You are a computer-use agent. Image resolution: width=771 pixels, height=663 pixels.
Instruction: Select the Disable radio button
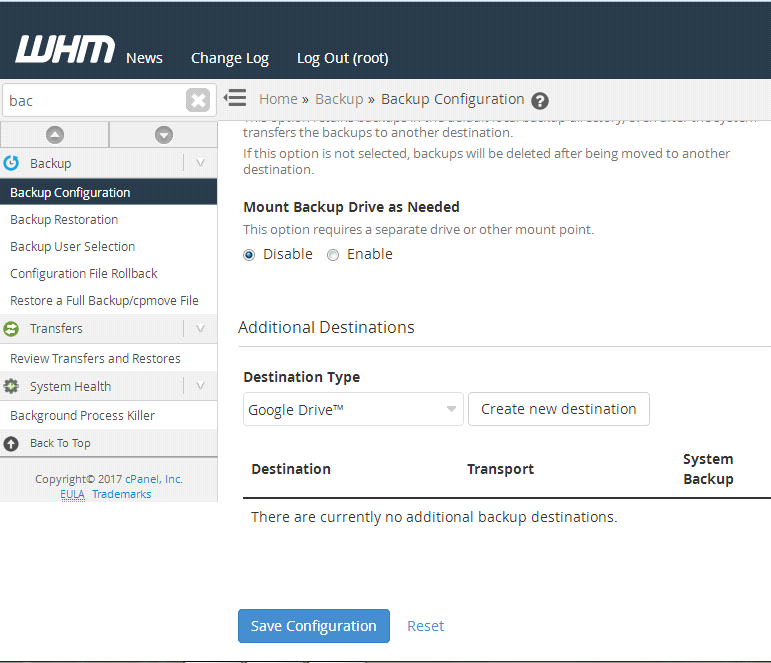pos(249,255)
